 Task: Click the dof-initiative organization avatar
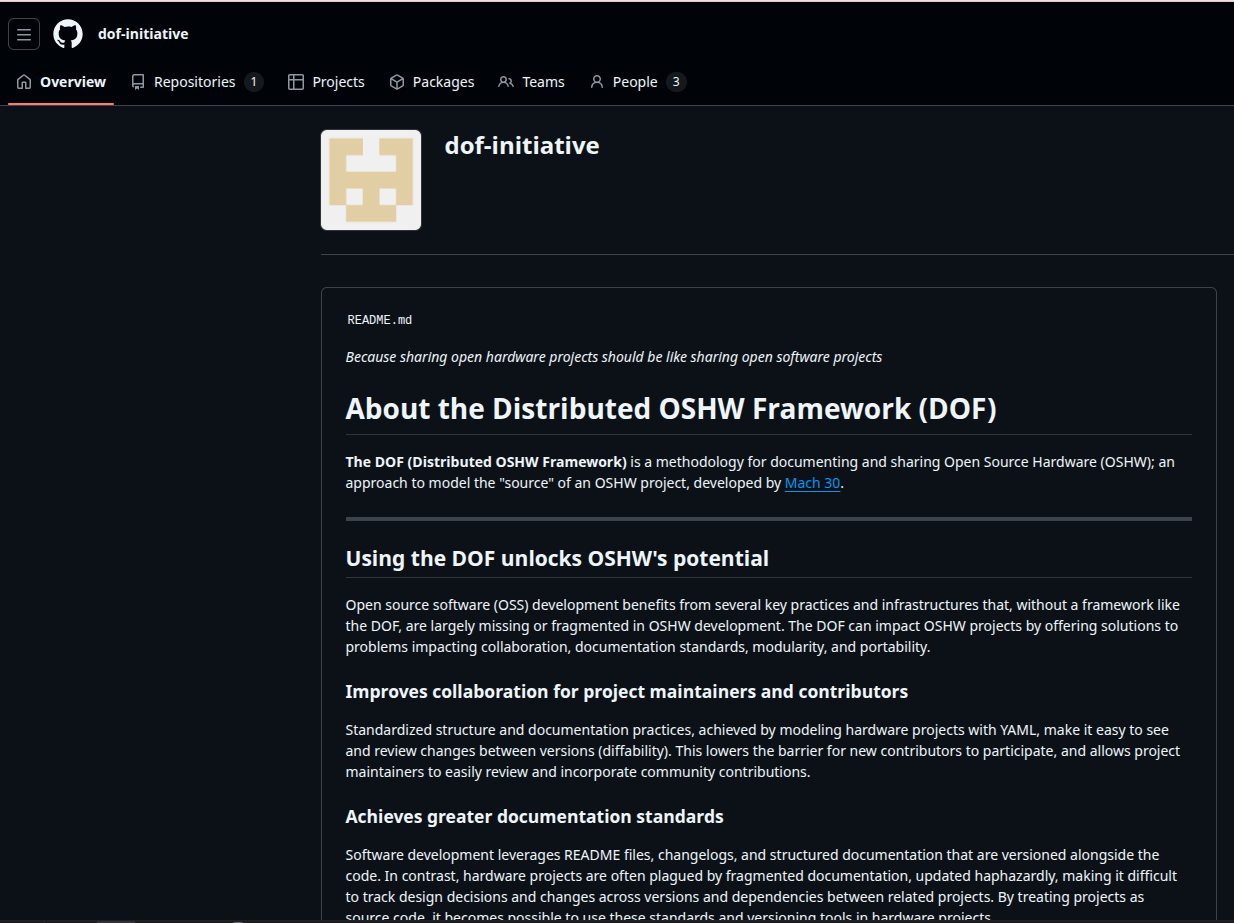tap(370, 179)
